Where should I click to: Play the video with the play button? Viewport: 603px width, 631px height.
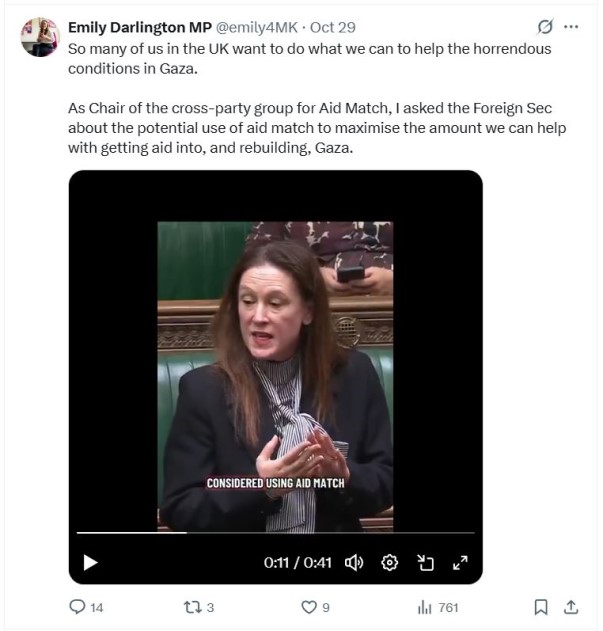point(90,562)
